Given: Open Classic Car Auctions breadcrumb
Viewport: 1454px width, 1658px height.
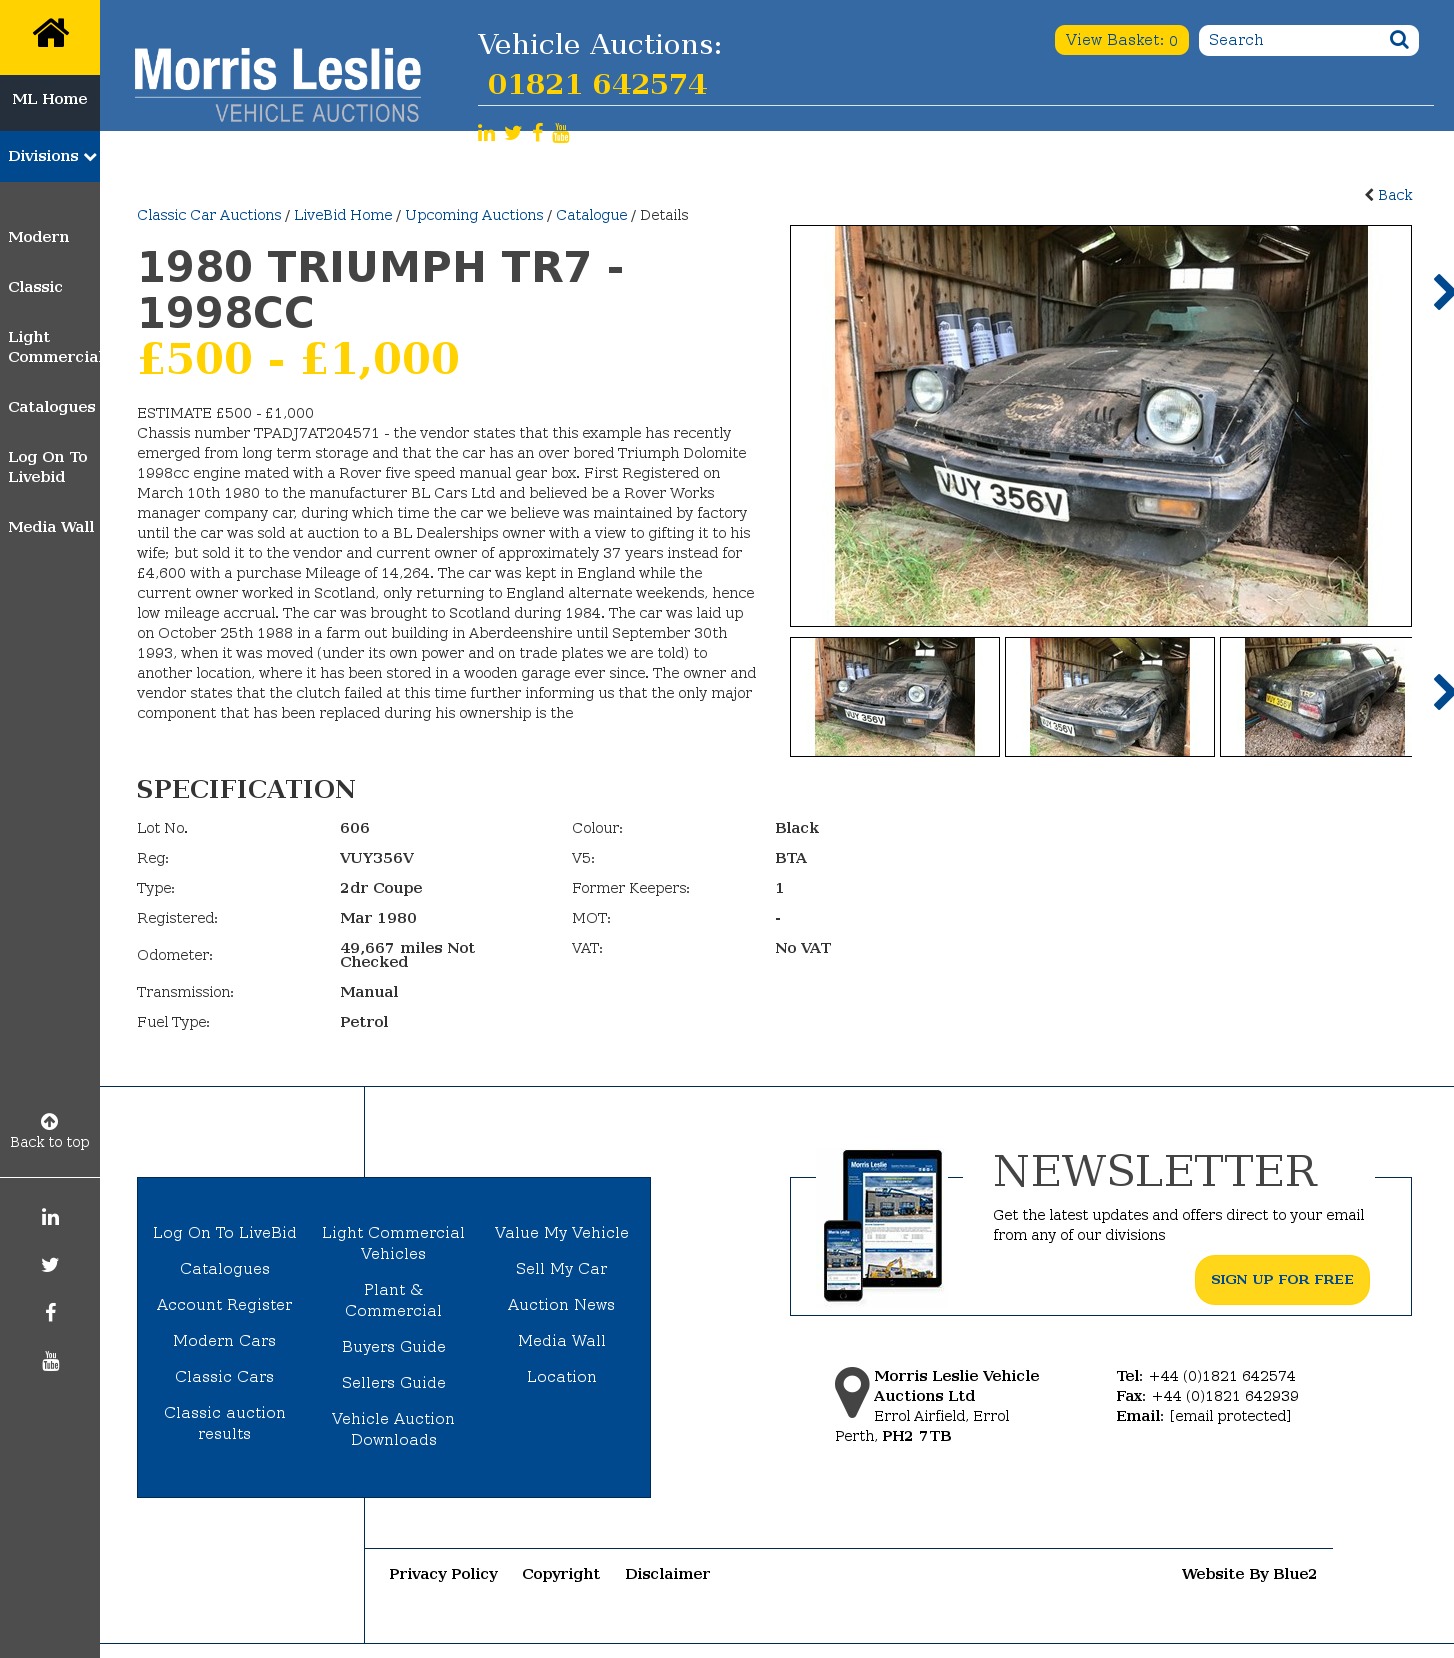Looking at the screenshot, I should pos(209,215).
